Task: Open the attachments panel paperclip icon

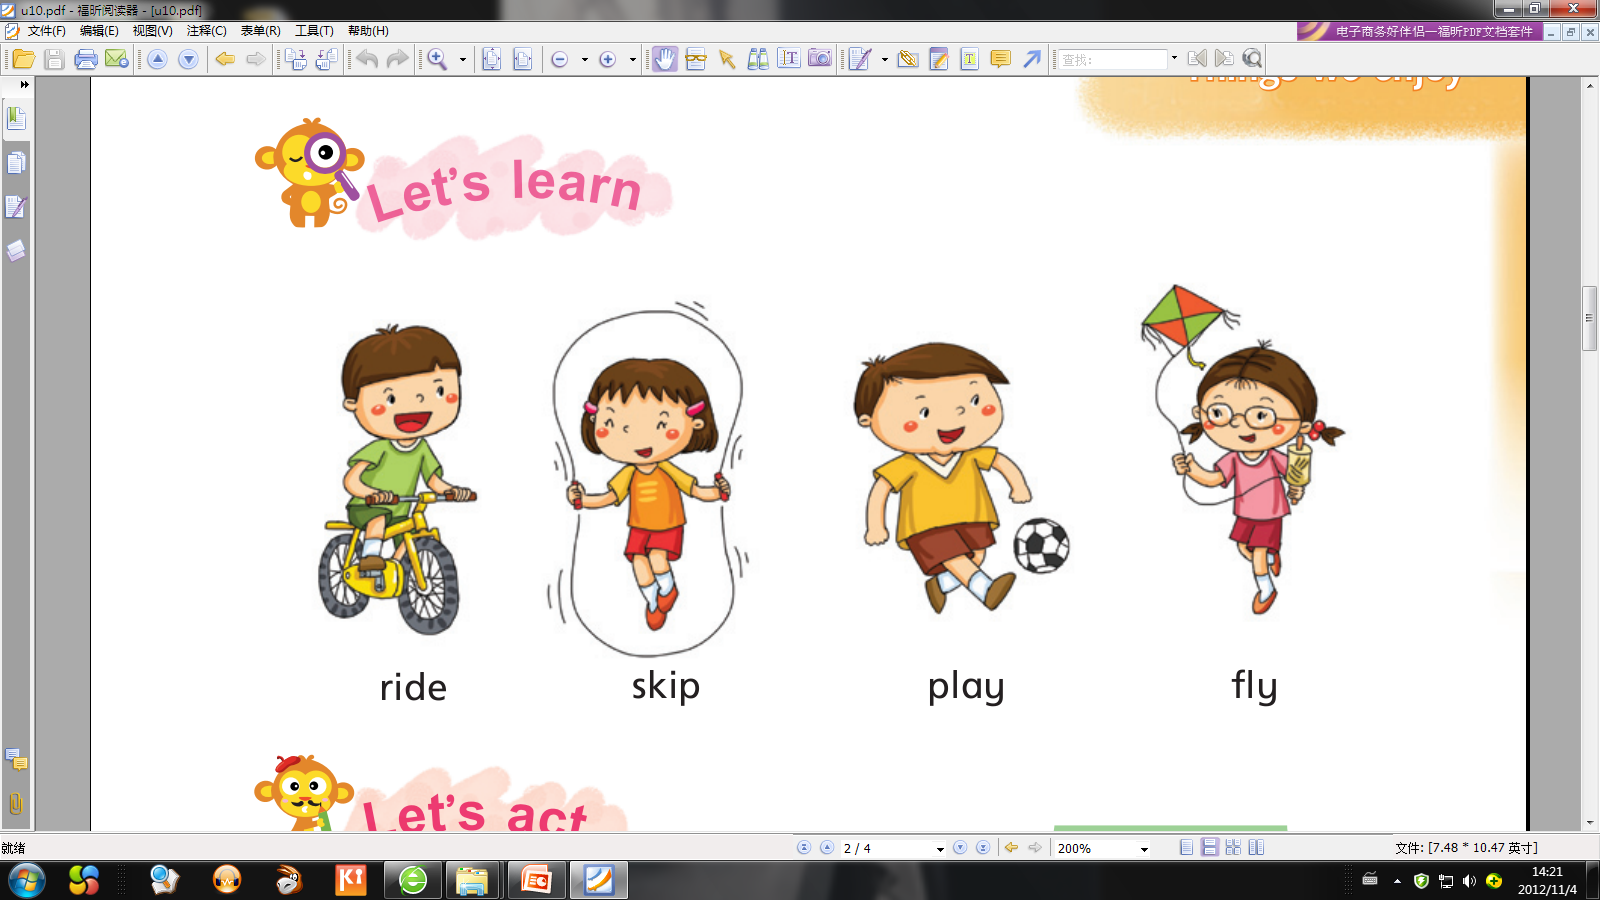Action: [16, 803]
